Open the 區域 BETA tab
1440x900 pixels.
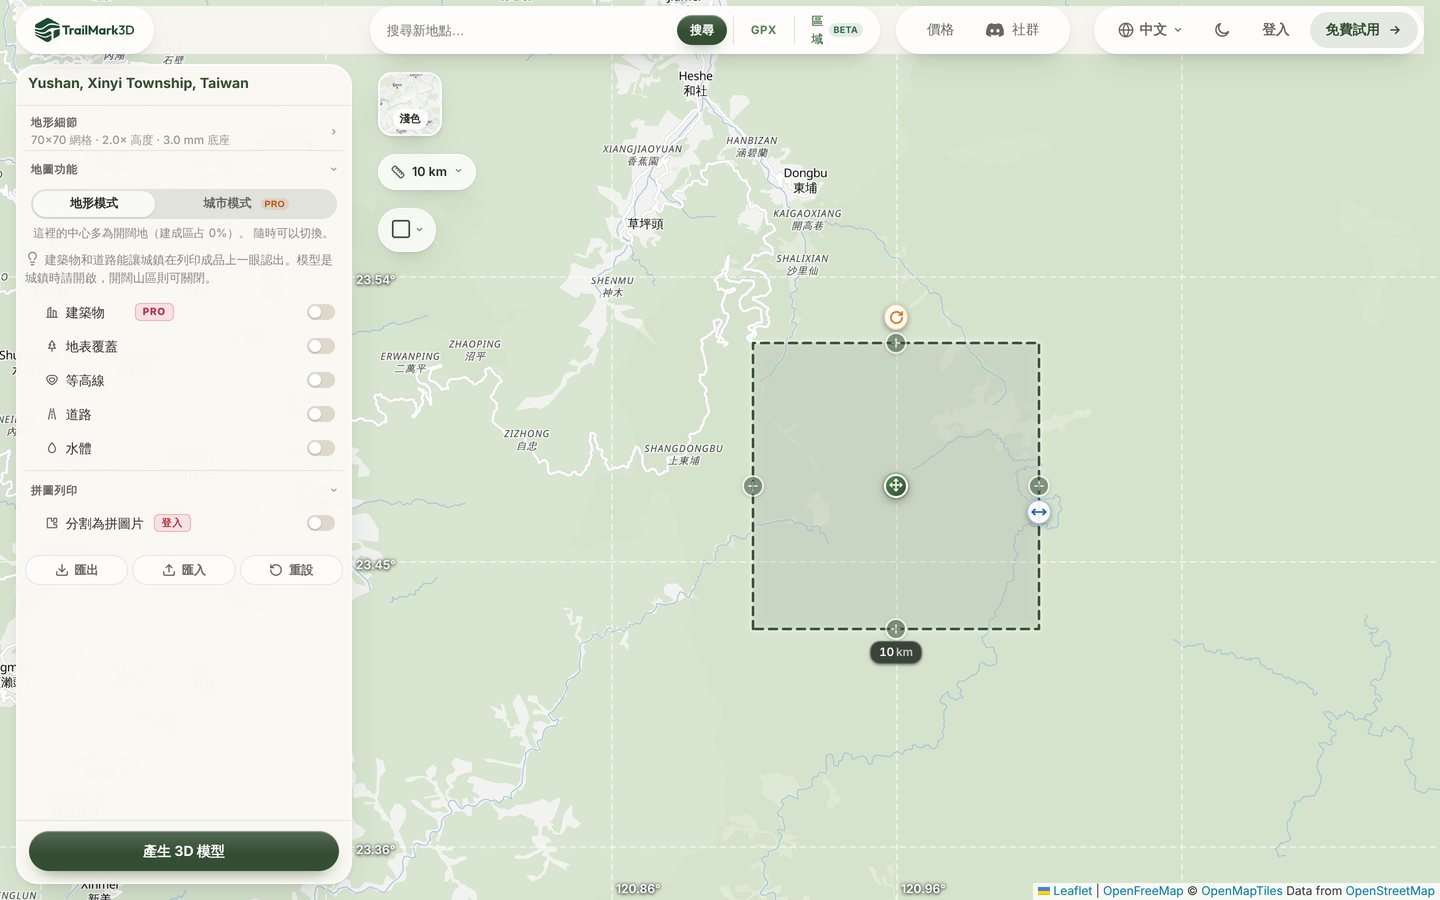coord(836,30)
